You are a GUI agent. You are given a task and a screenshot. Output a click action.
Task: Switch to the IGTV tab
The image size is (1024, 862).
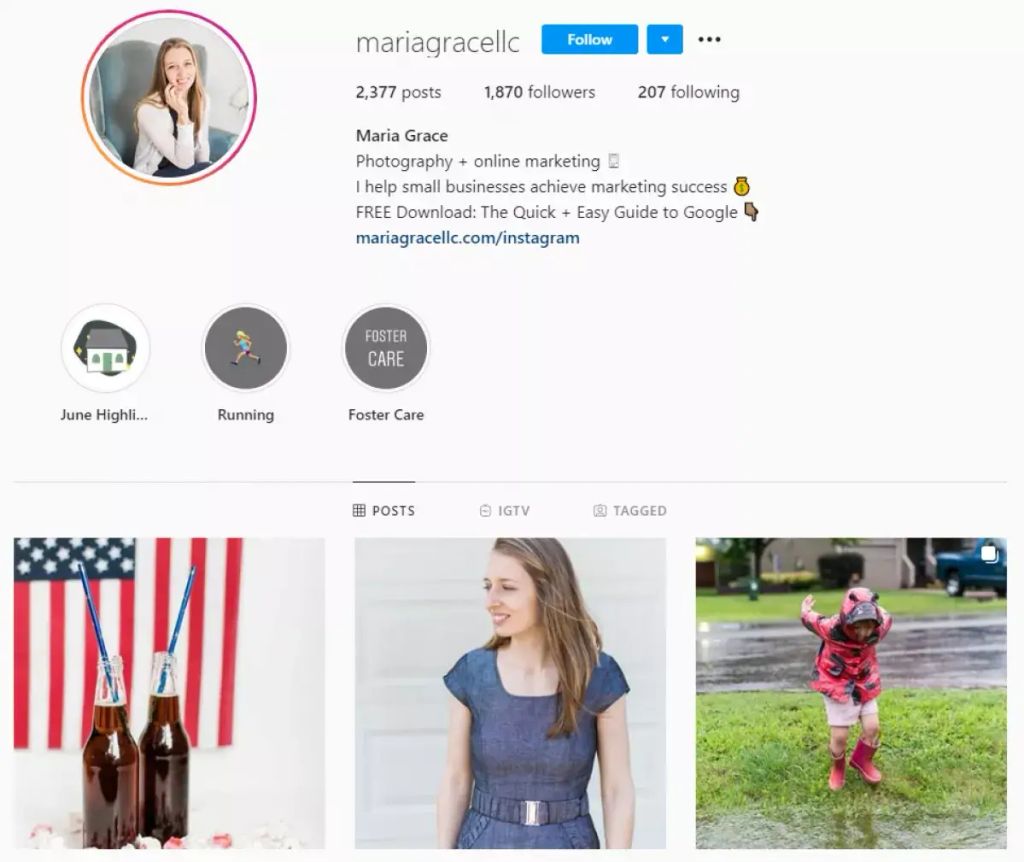505,511
